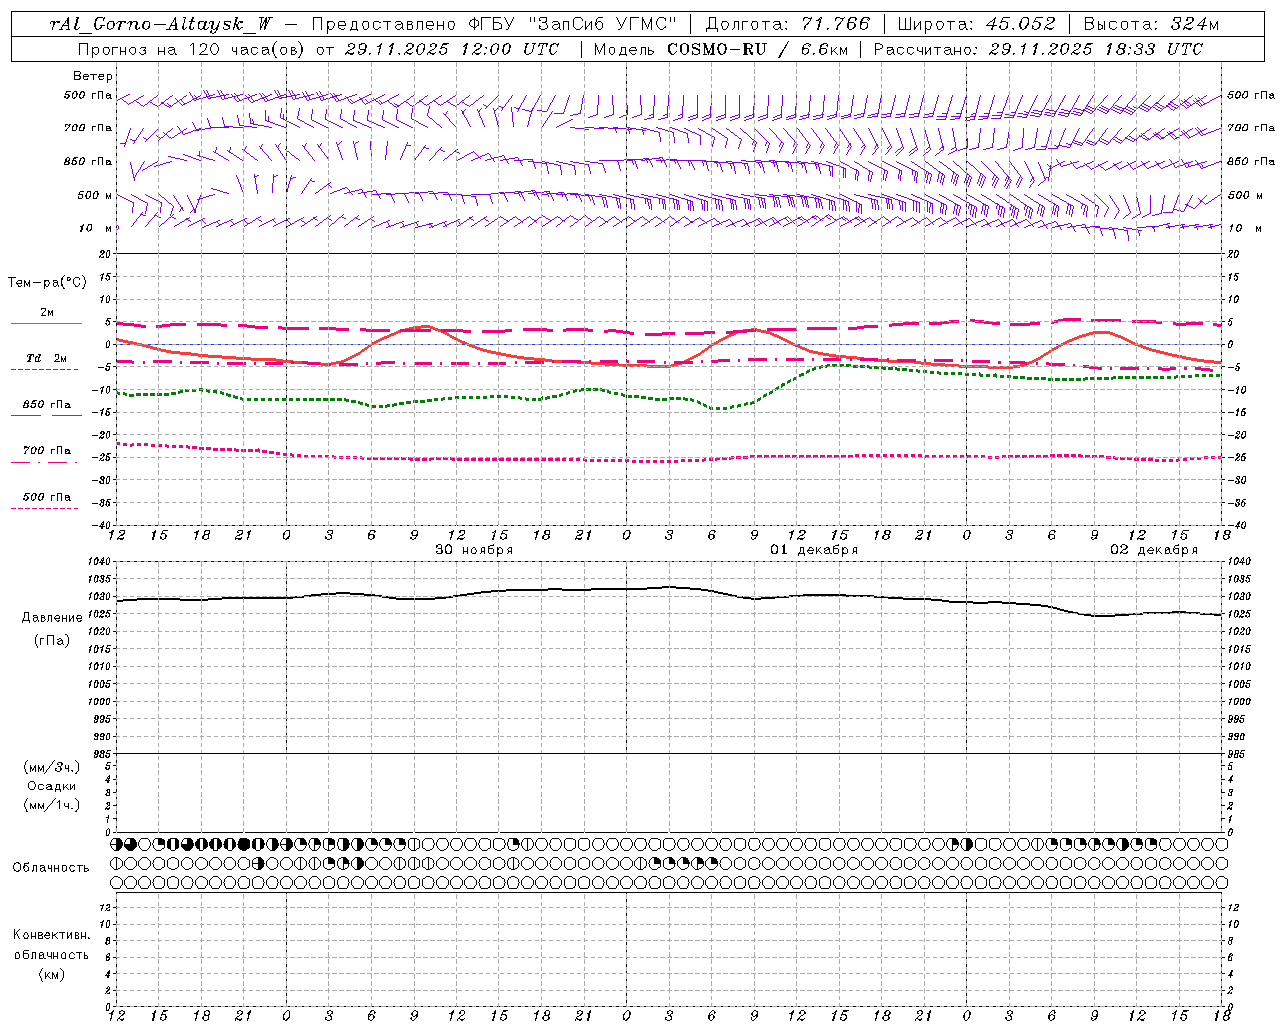Click the solid line sample under 2м legend
Image resolution: width=1280 pixels, height=1024 pixels.
[46, 324]
